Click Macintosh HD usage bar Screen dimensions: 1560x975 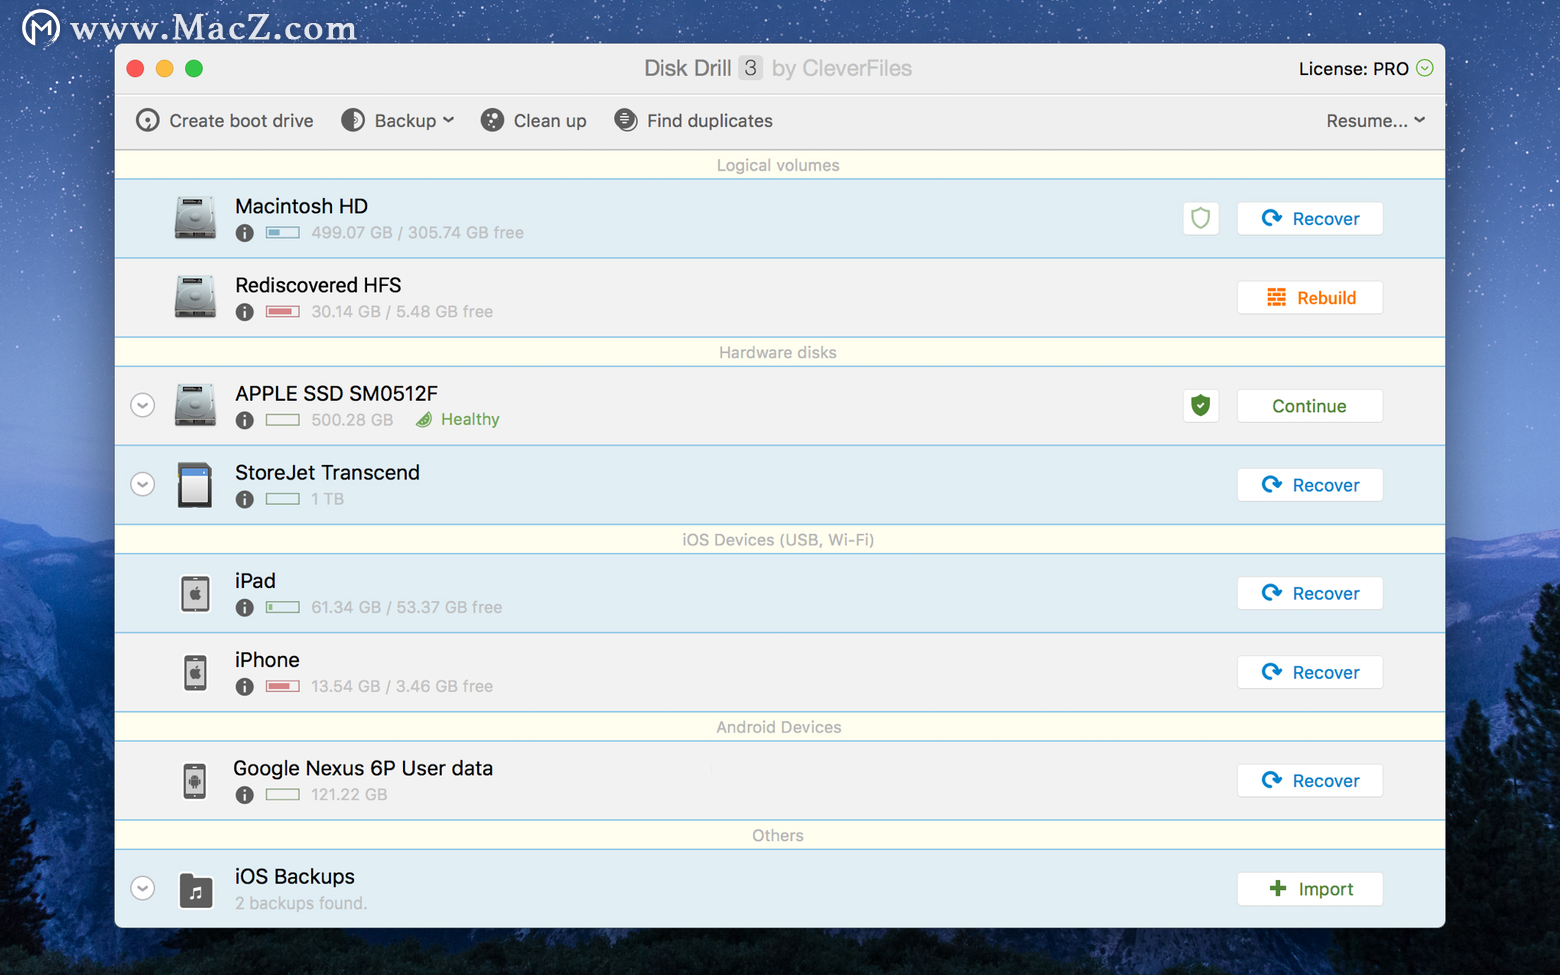[x=283, y=233]
